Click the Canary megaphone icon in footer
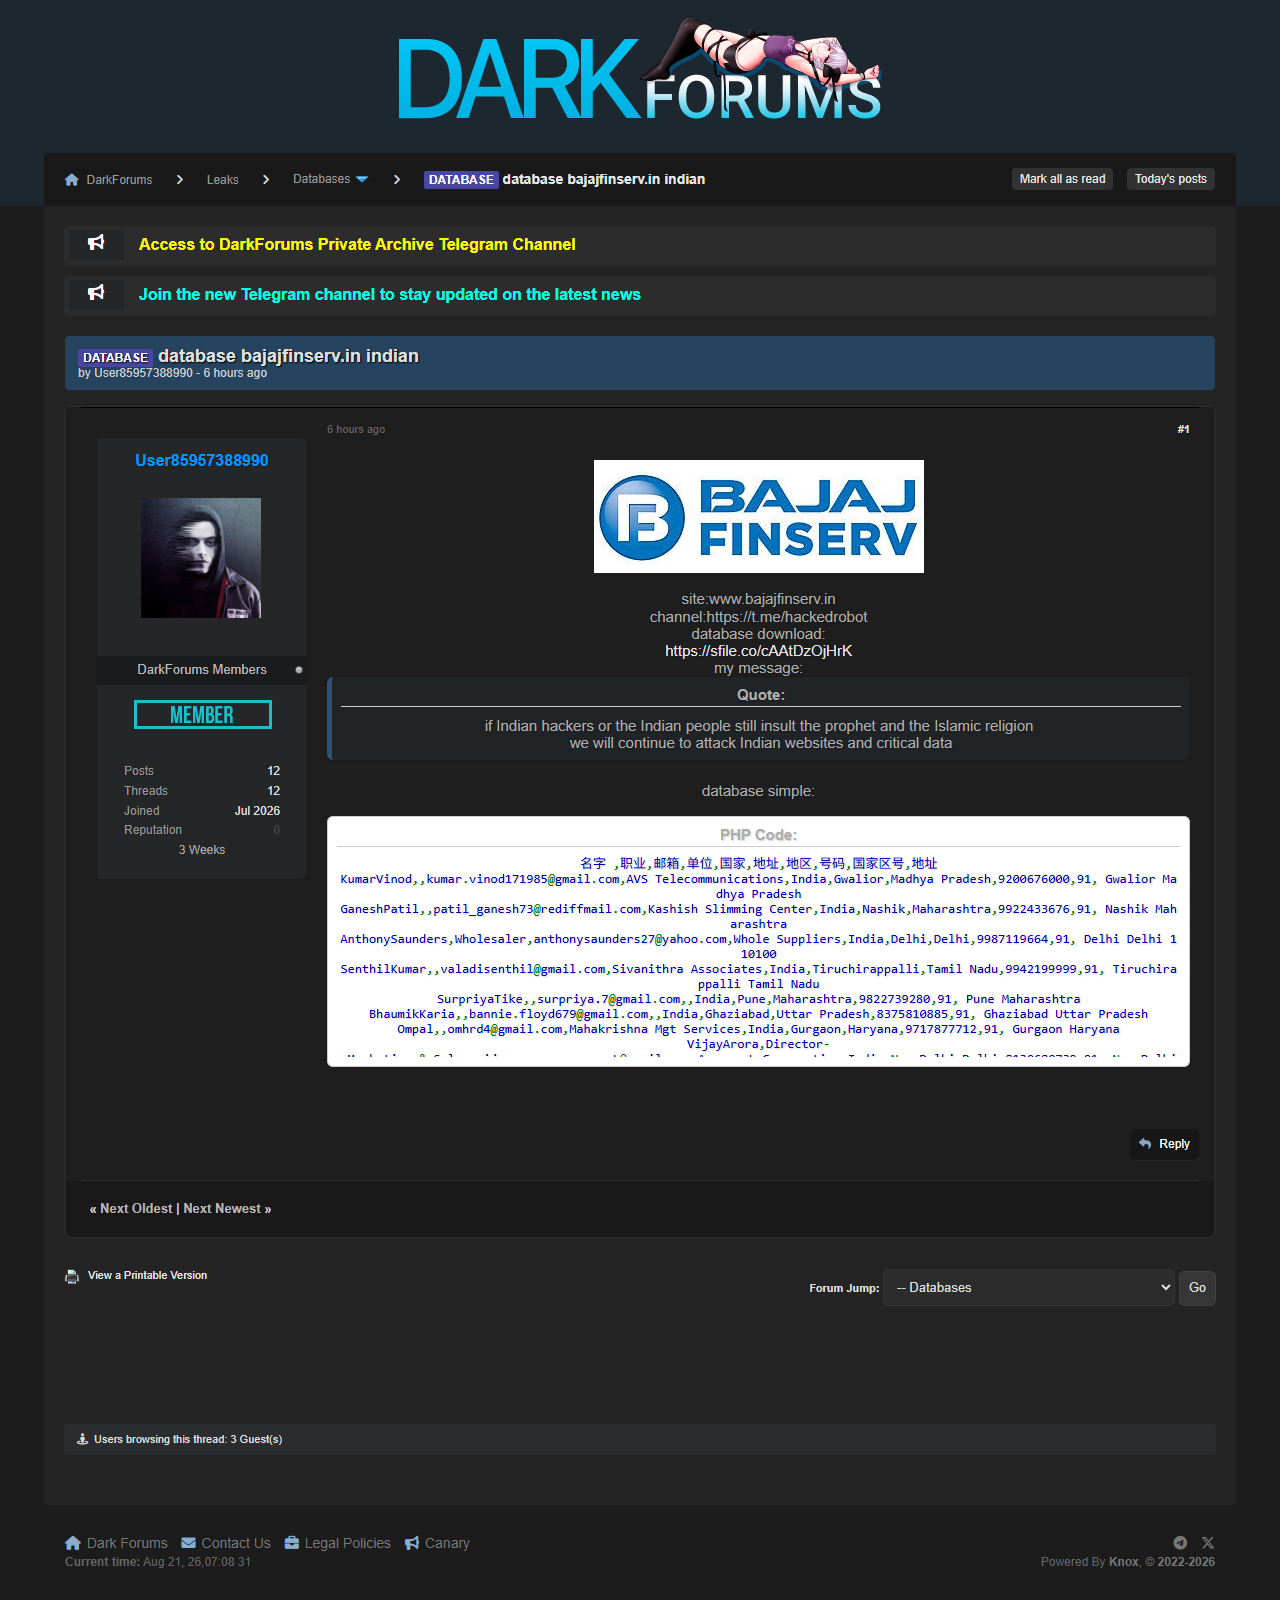Screen dimensions: 1280x1600 pos(412,1543)
